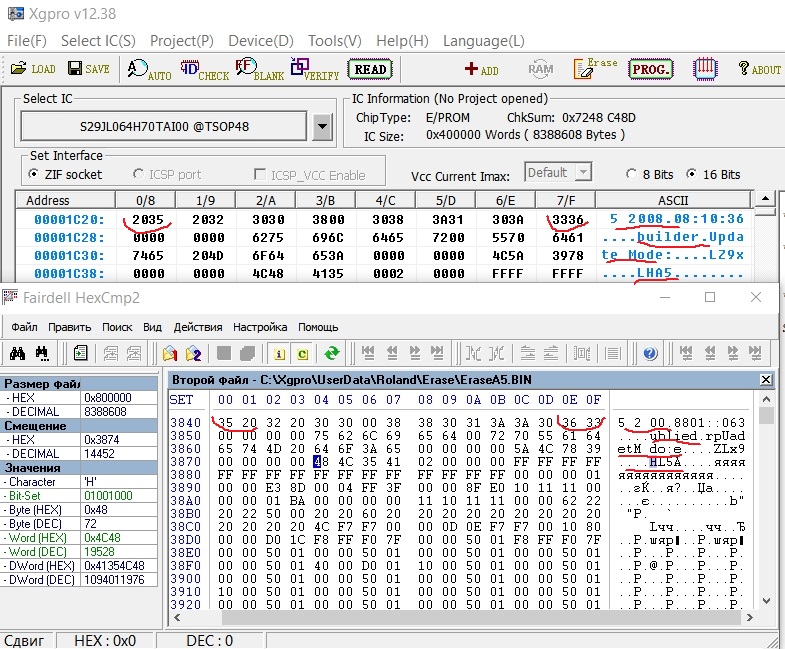Open the Tools(V) menu
The image size is (785, 649).
(334, 41)
